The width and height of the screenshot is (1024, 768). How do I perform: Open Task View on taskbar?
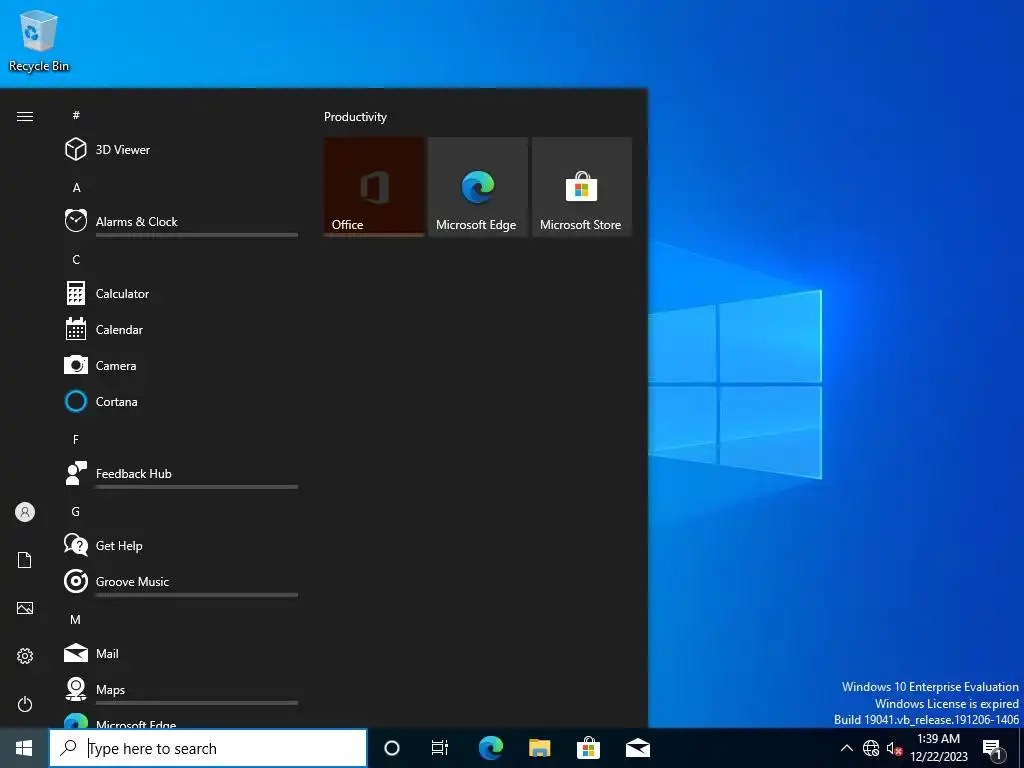(x=440, y=748)
